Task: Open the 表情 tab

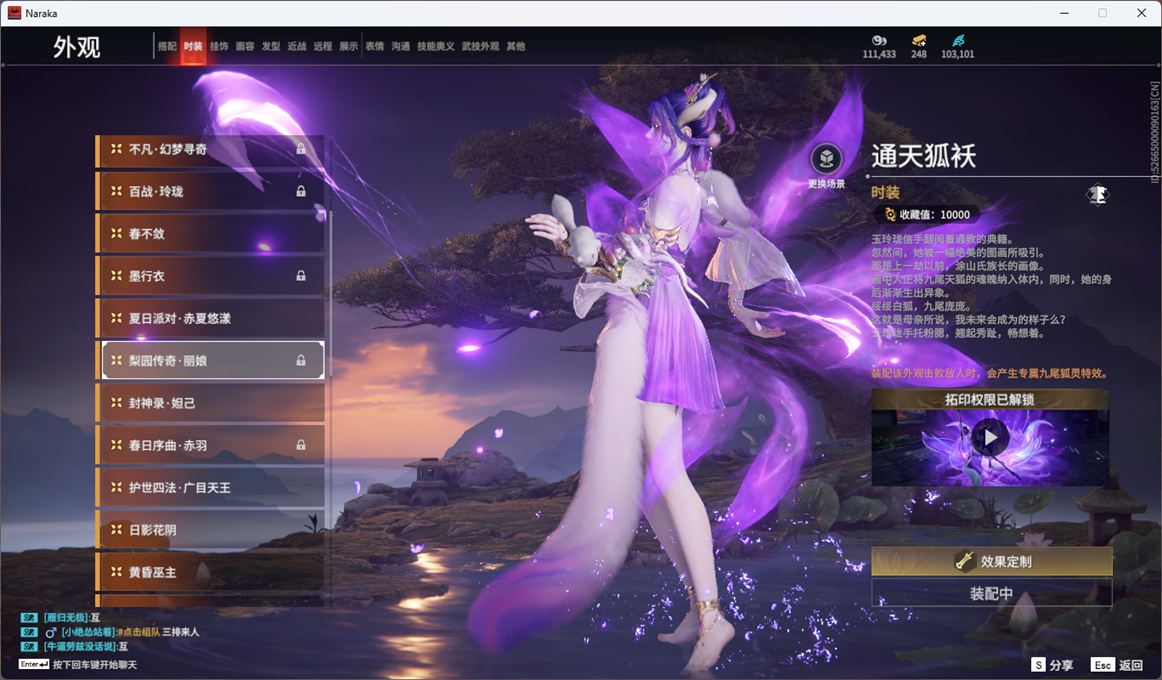Action: point(375,46)
